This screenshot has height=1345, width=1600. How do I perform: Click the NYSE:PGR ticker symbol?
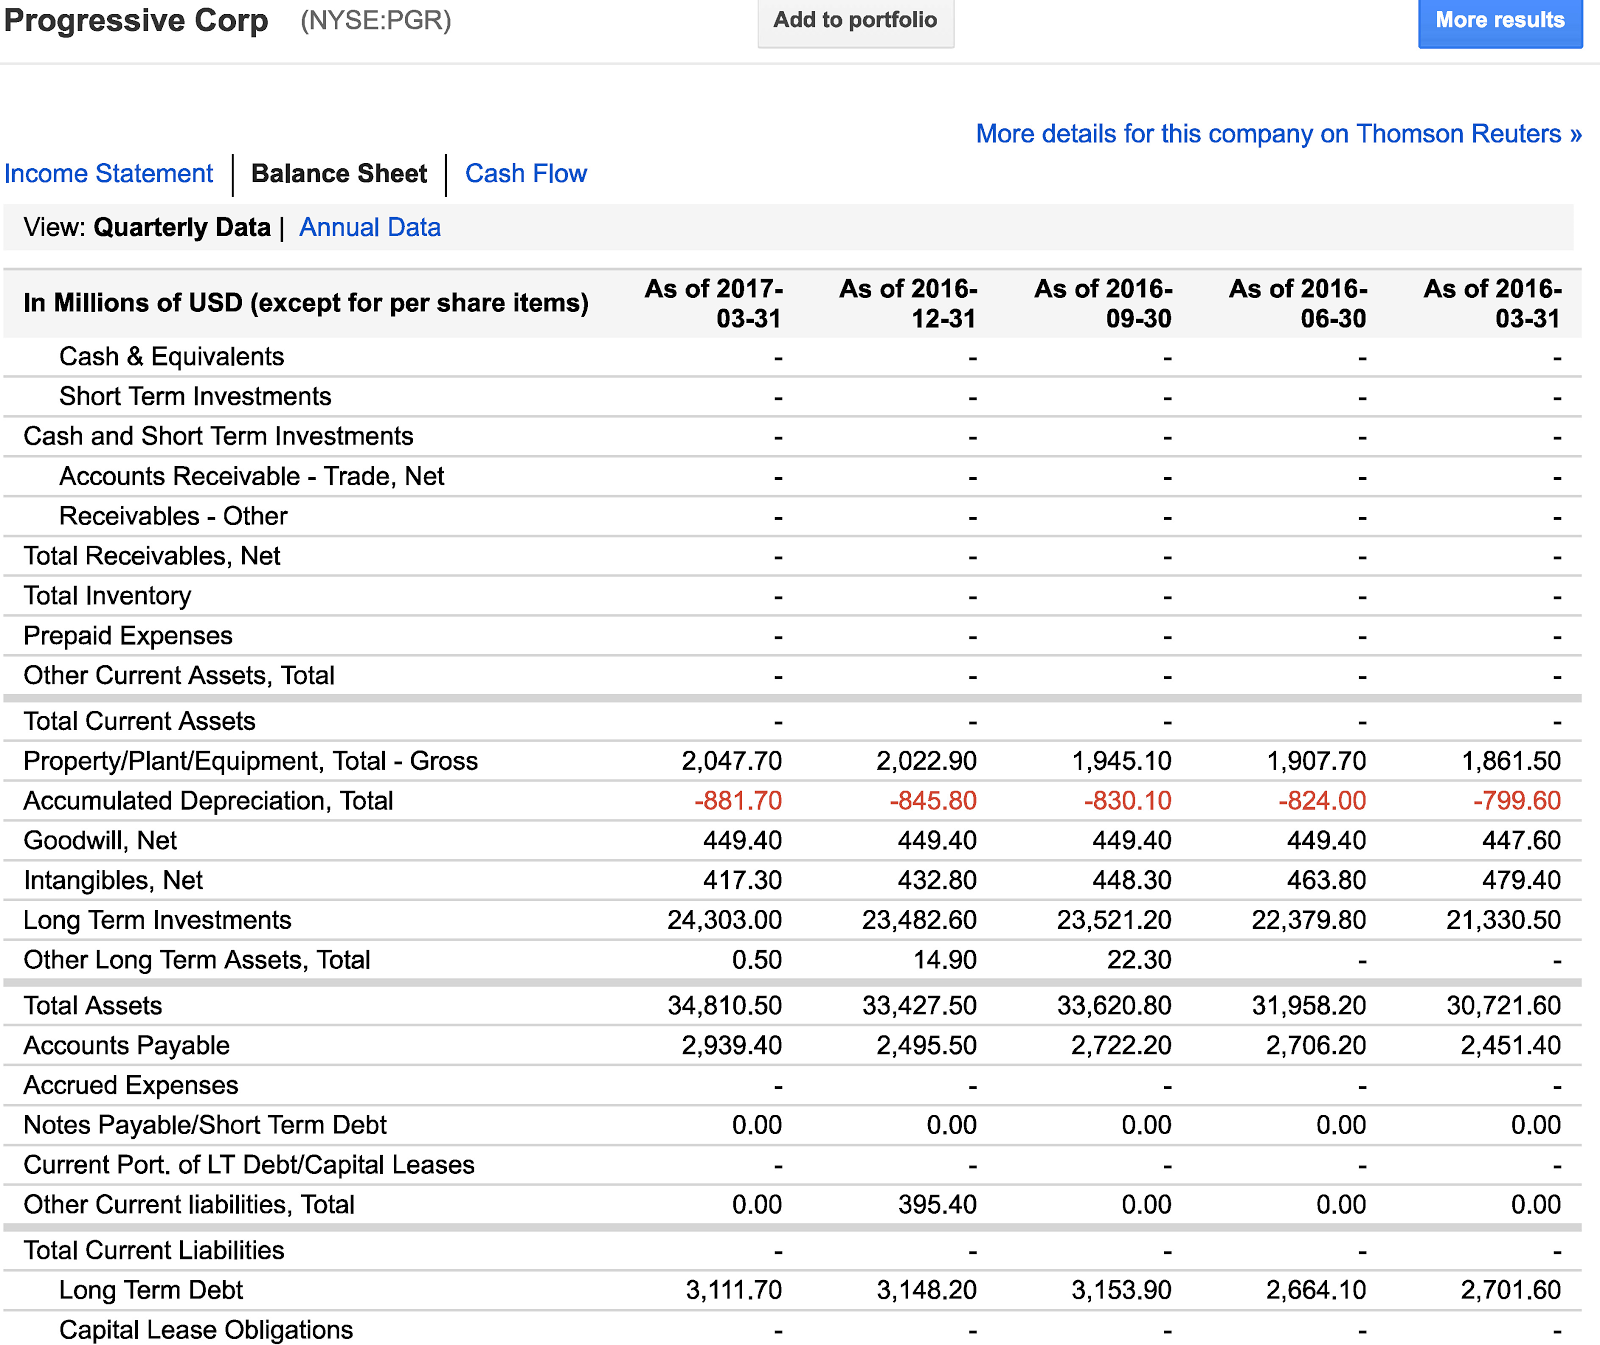[376, 21]
